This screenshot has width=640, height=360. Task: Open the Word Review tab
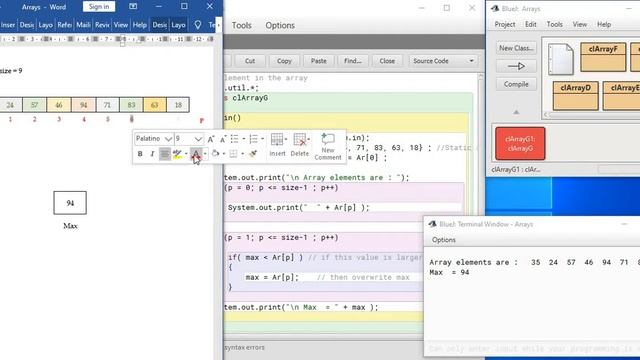click(102, 25)
